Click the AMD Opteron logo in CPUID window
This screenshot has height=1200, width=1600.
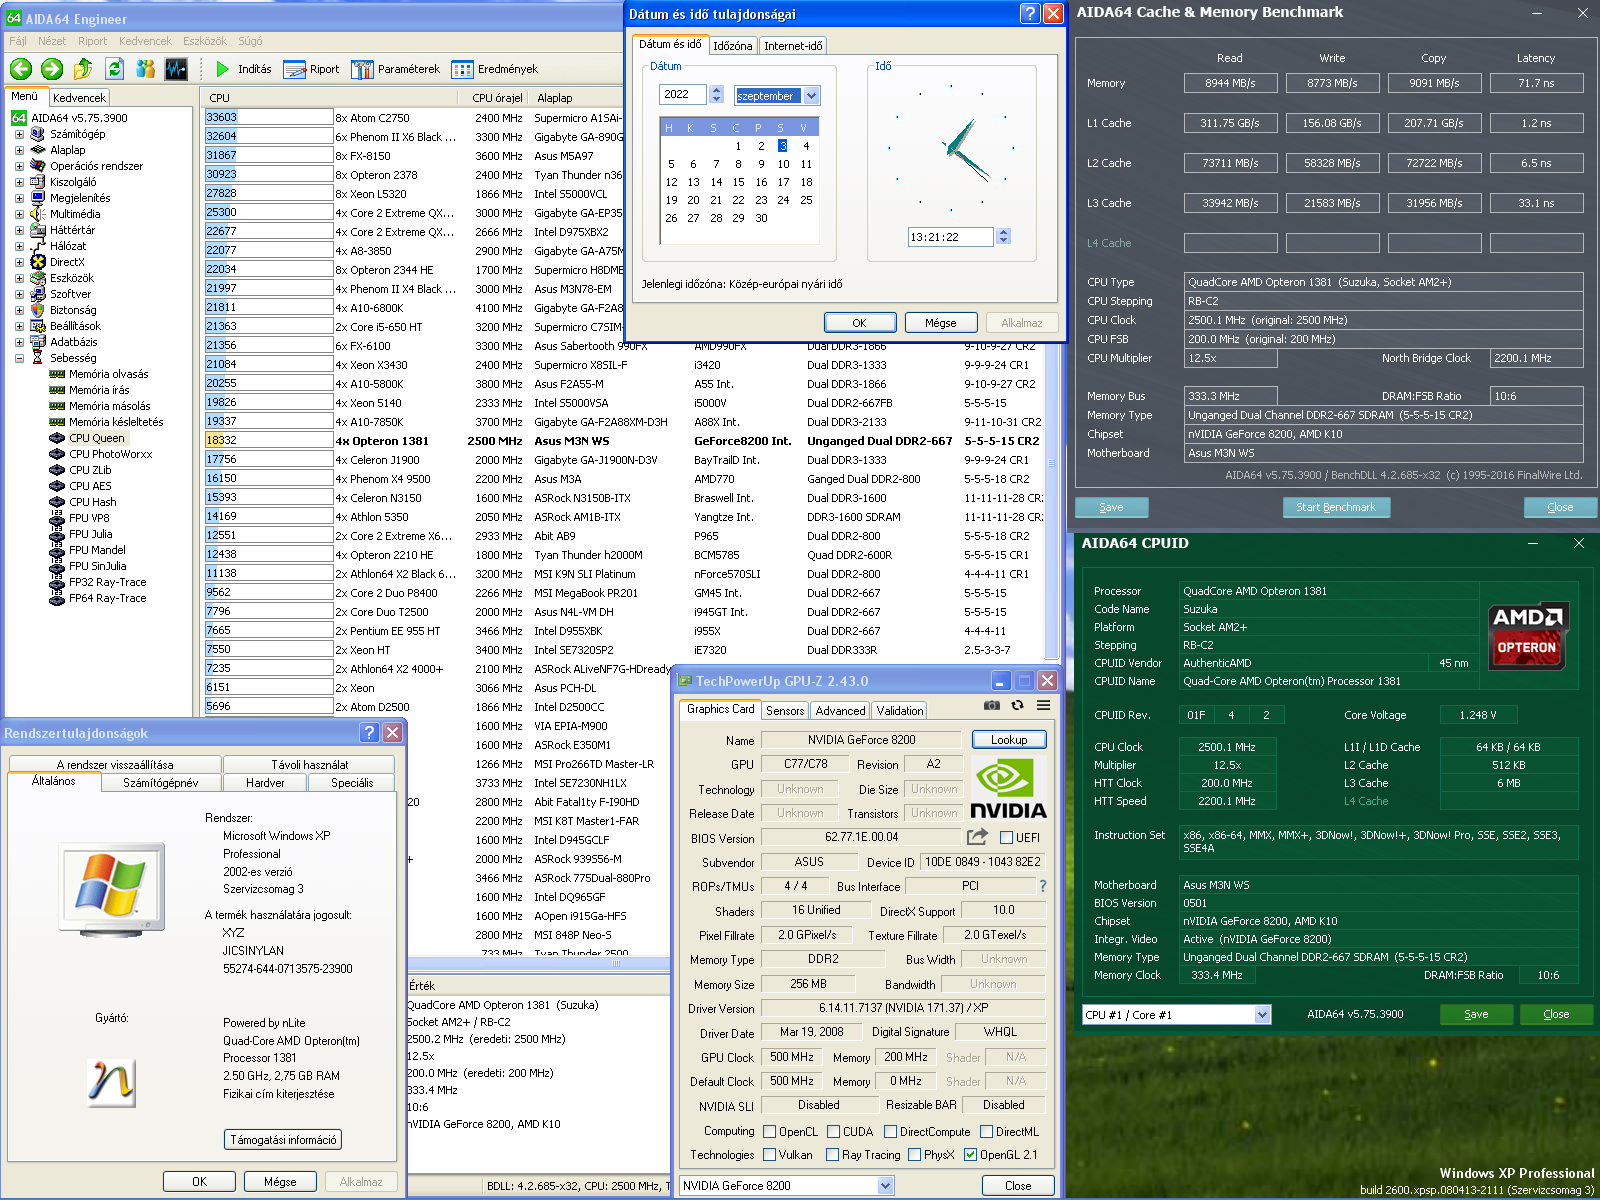tap(1526, 635)
